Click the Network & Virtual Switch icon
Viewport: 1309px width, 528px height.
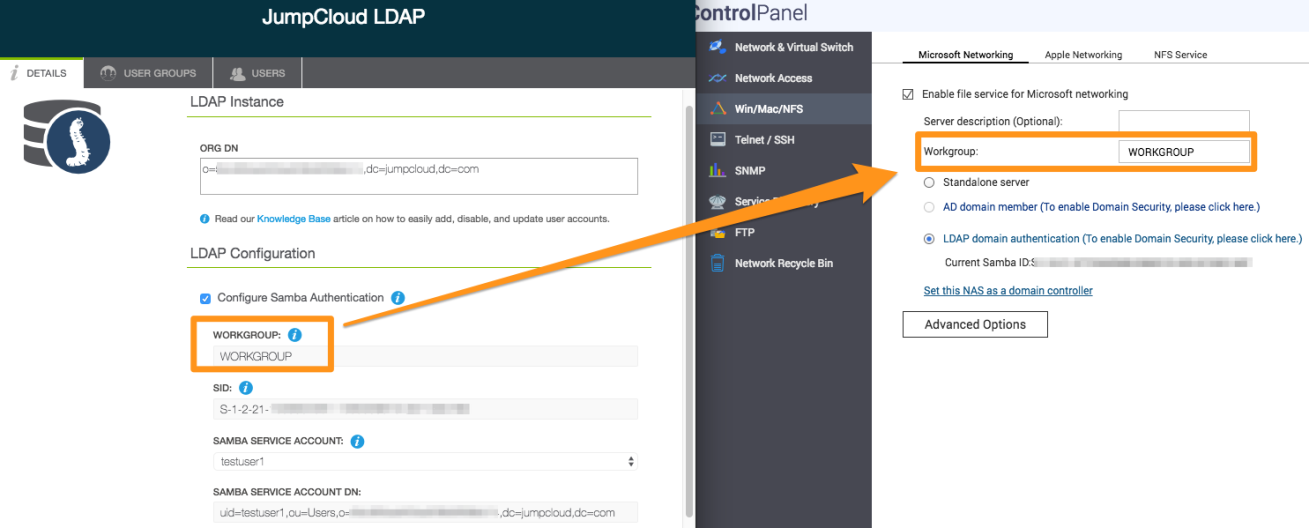click(717, 47)
